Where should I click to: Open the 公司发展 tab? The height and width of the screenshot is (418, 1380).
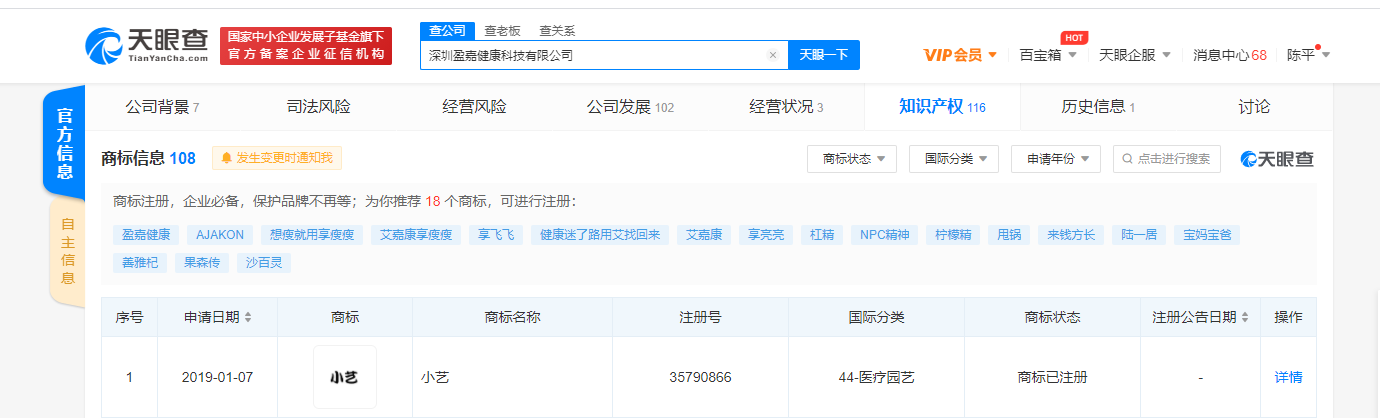click(631, 107)
